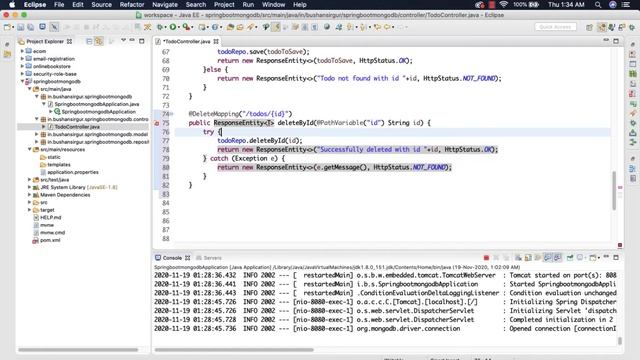The height and width of the screenshot is (360, 640).
Task: Open the Source menu
Action: pyautogui.click(x=102, y=5)
